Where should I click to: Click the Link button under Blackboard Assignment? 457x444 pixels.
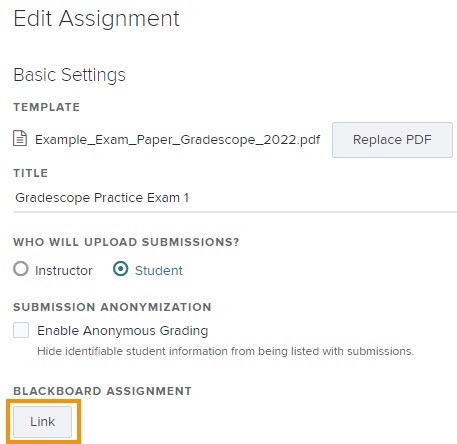point(42,422)
